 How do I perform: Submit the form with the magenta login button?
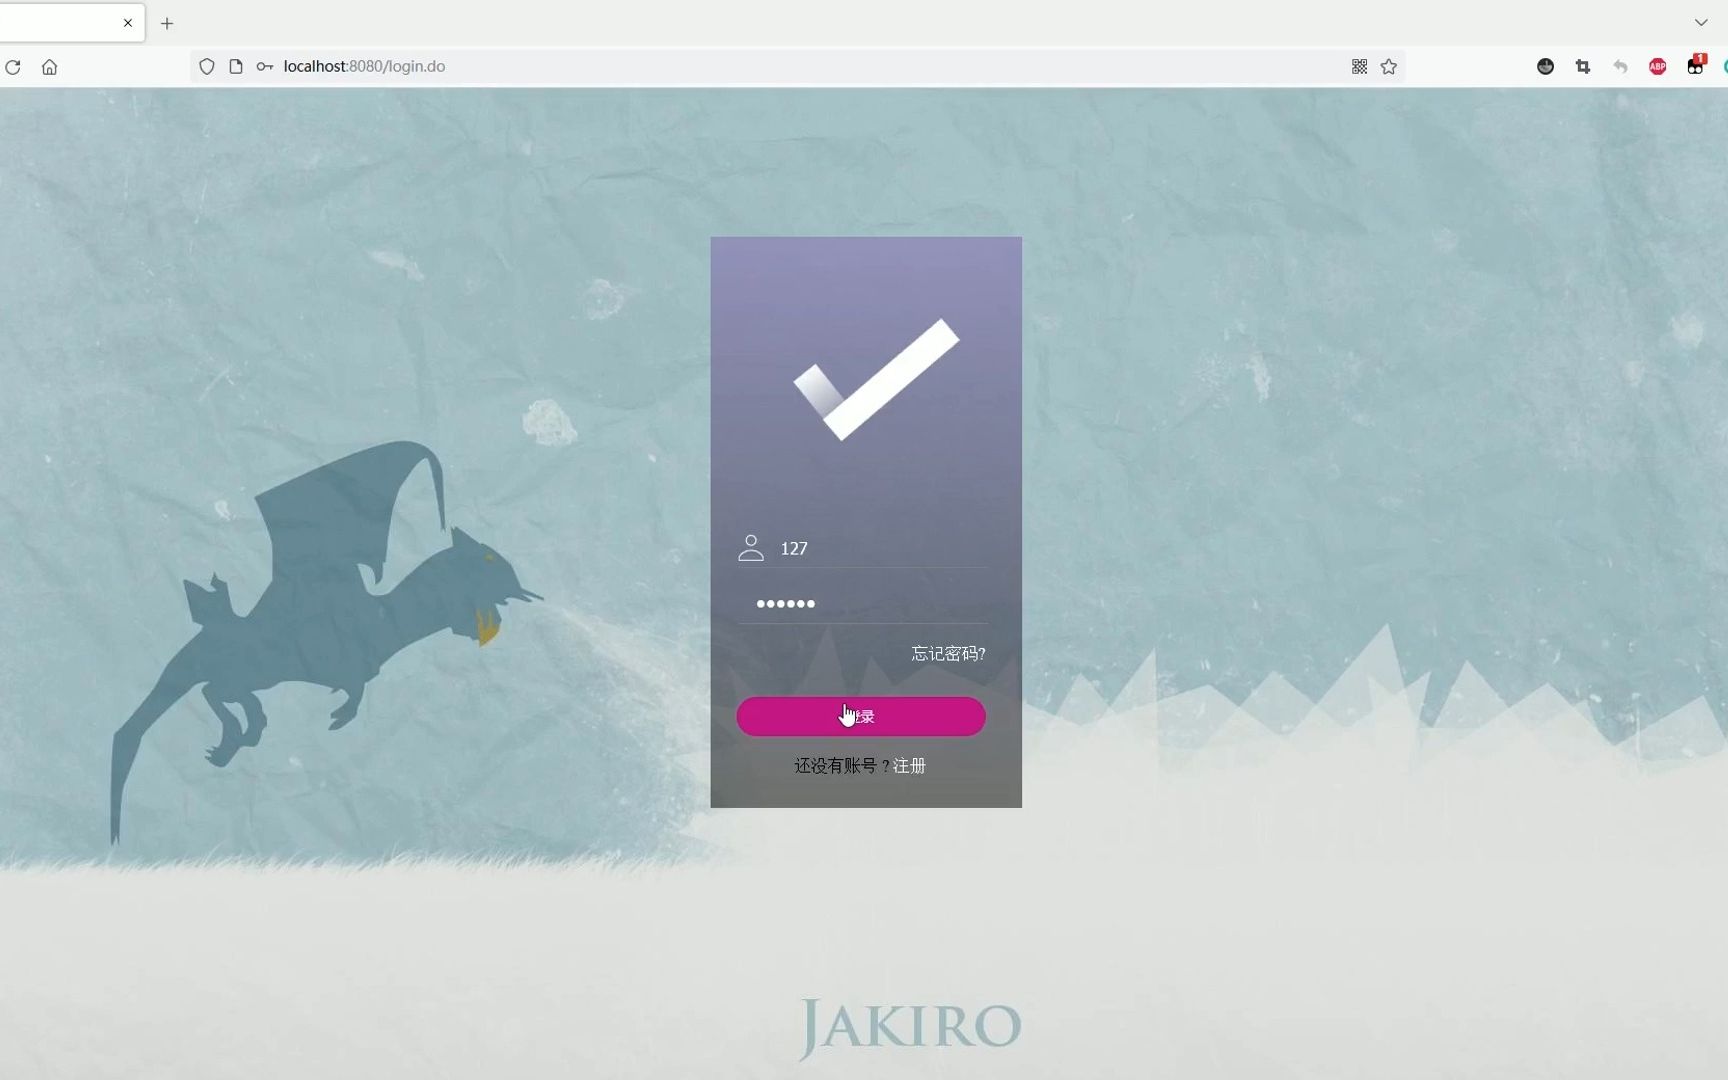pyautogui.click(x=861, y=717)
